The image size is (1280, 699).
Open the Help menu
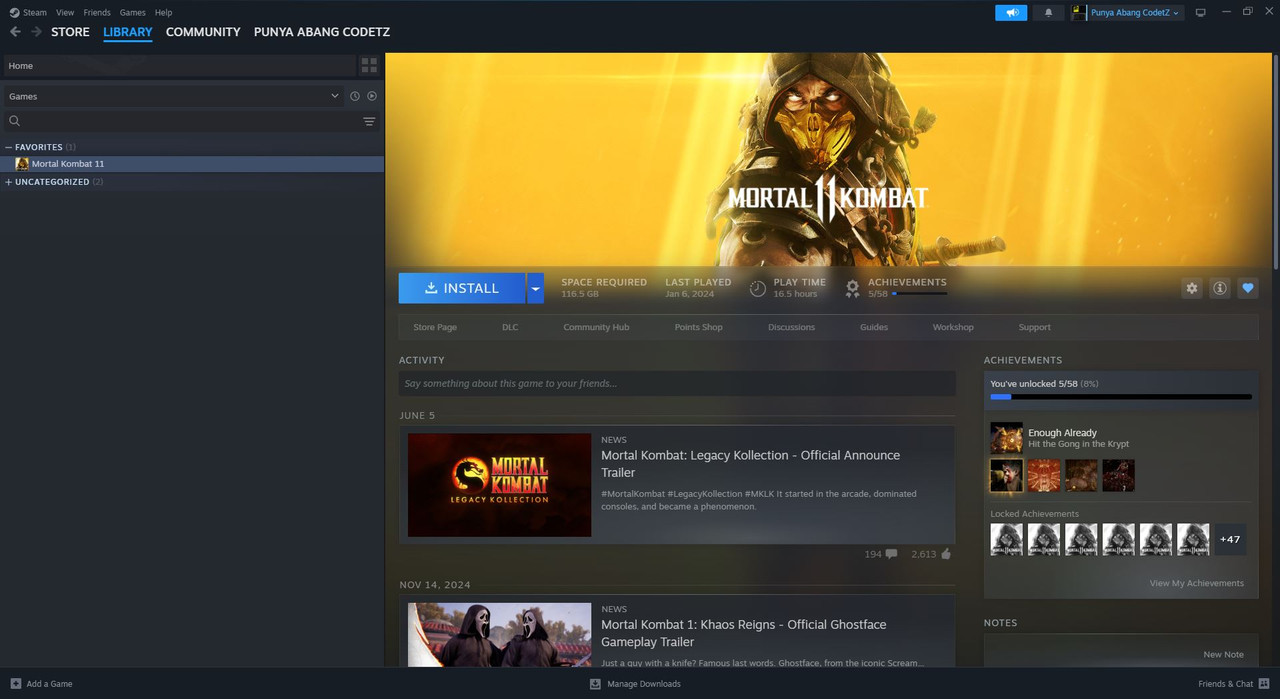[x=163, y=13]
